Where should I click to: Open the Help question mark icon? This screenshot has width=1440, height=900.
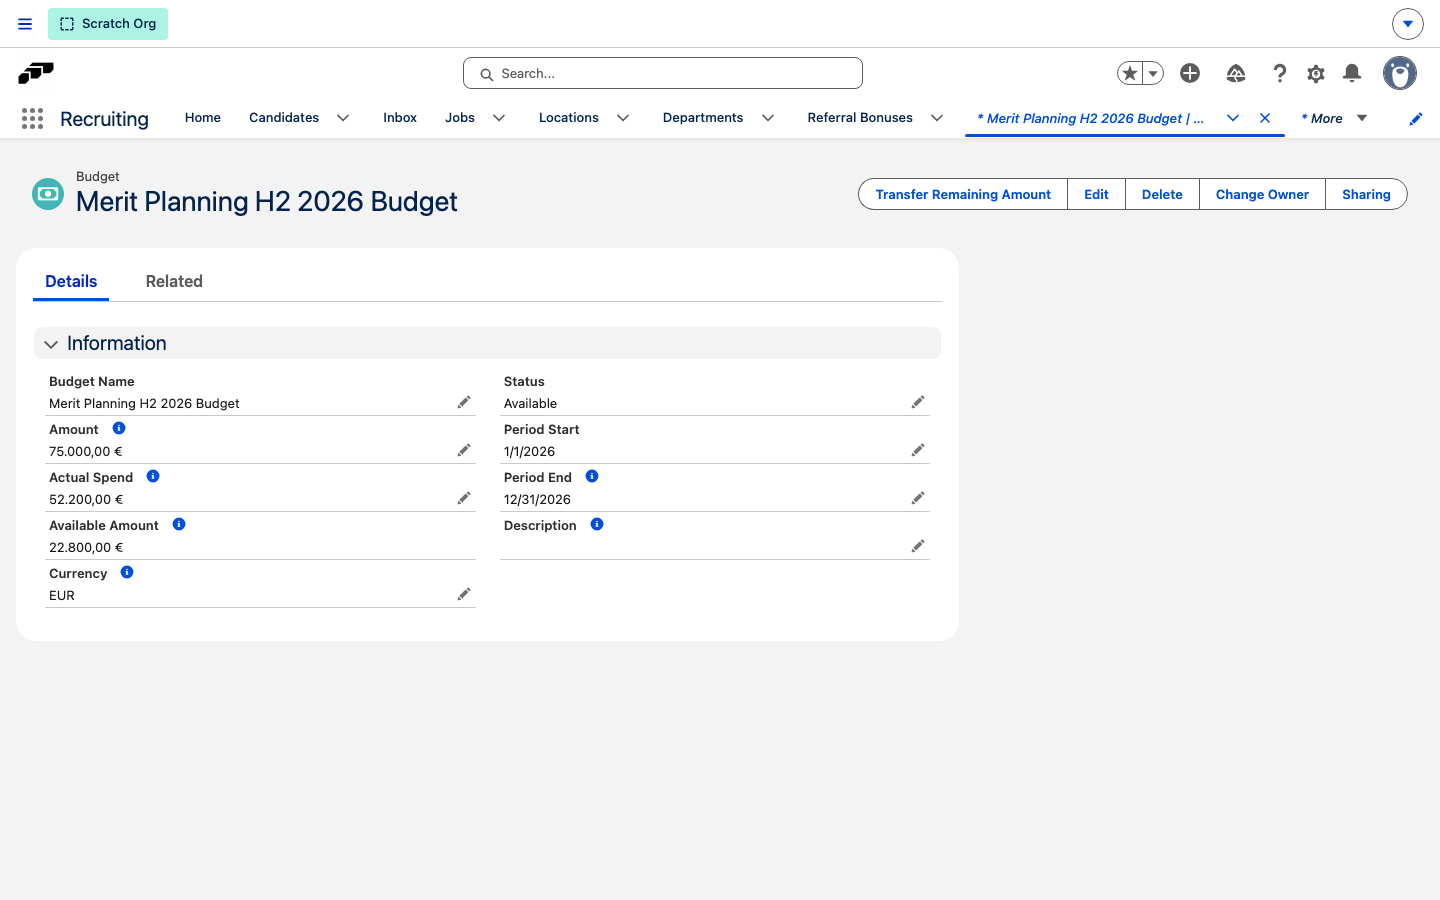[x=1279, y=73]
